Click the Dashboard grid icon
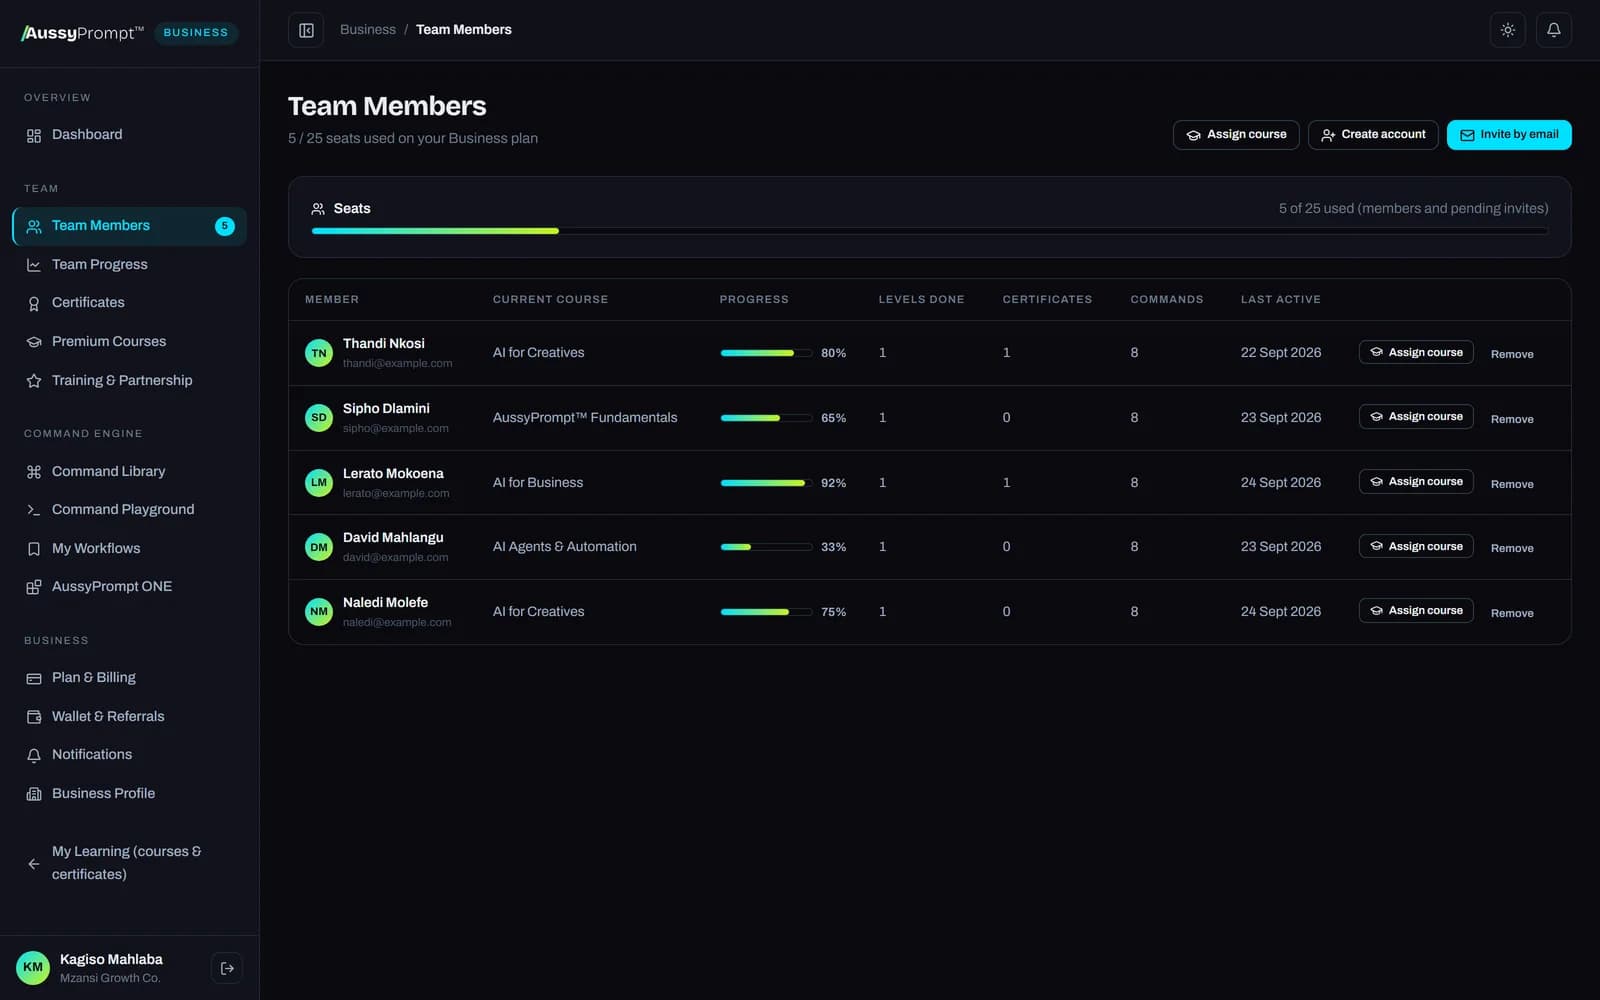 click(x=34, y=135)
